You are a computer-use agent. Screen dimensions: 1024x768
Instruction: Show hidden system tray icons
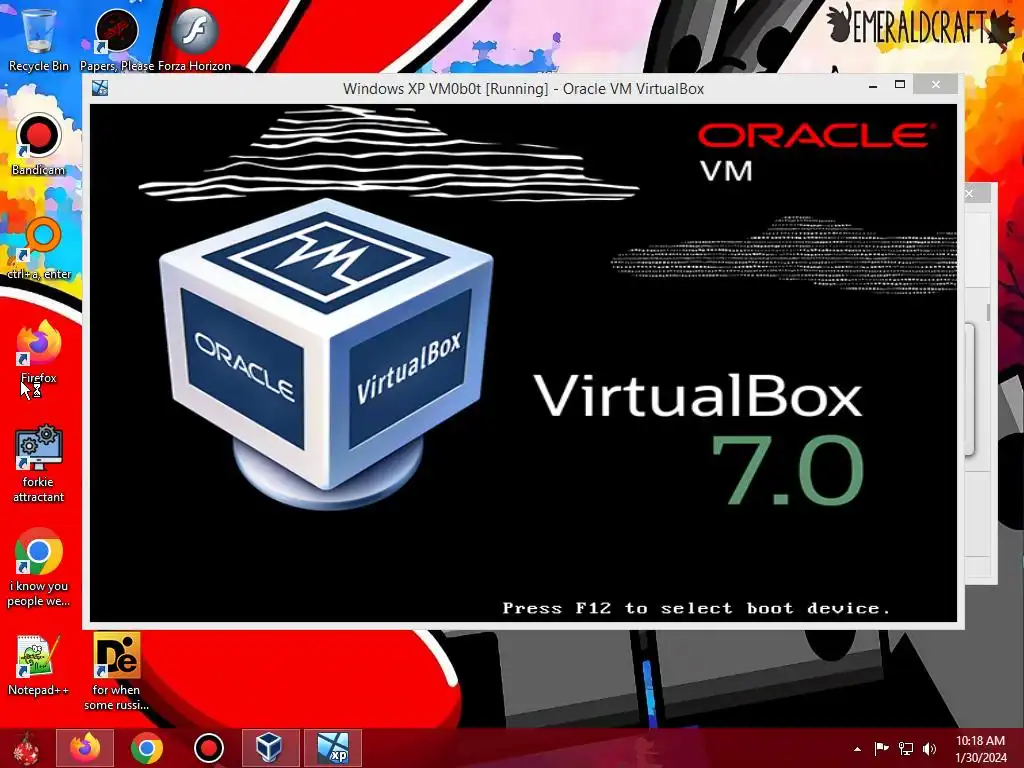tap(857, 749)
